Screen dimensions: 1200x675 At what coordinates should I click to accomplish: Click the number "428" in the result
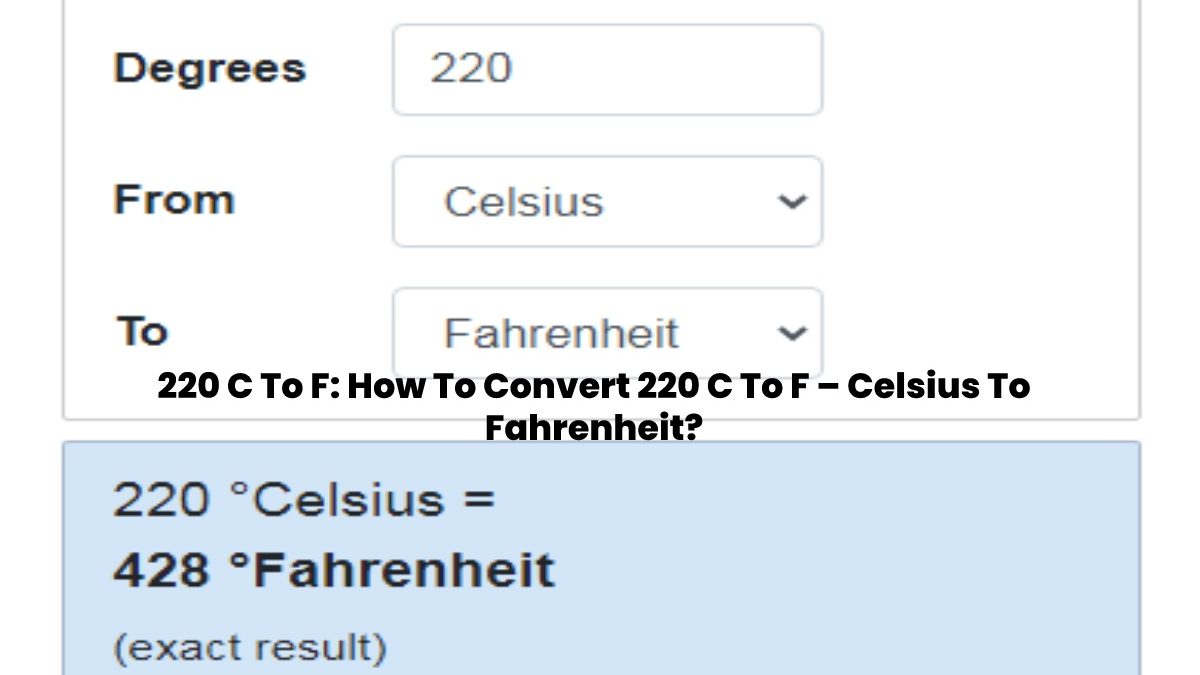(159, 571)
